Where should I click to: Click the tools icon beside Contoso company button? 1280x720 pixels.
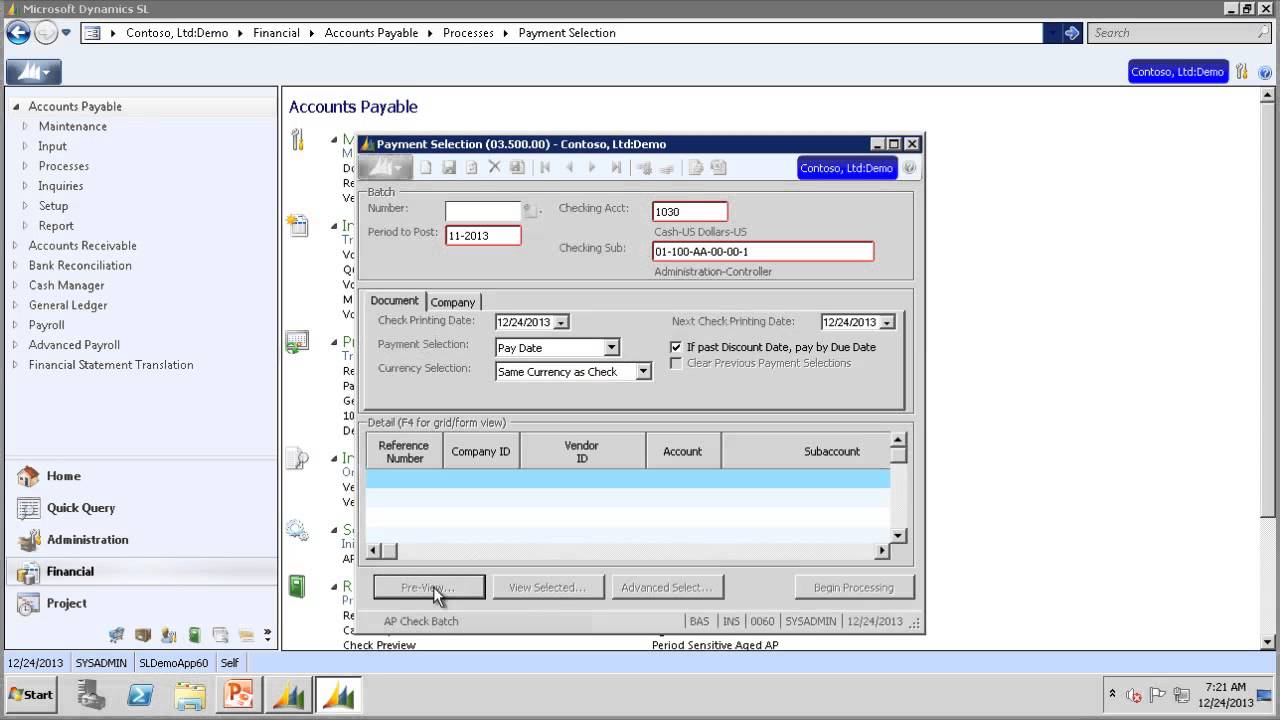pyautogui.click(x=1242, y=72)
